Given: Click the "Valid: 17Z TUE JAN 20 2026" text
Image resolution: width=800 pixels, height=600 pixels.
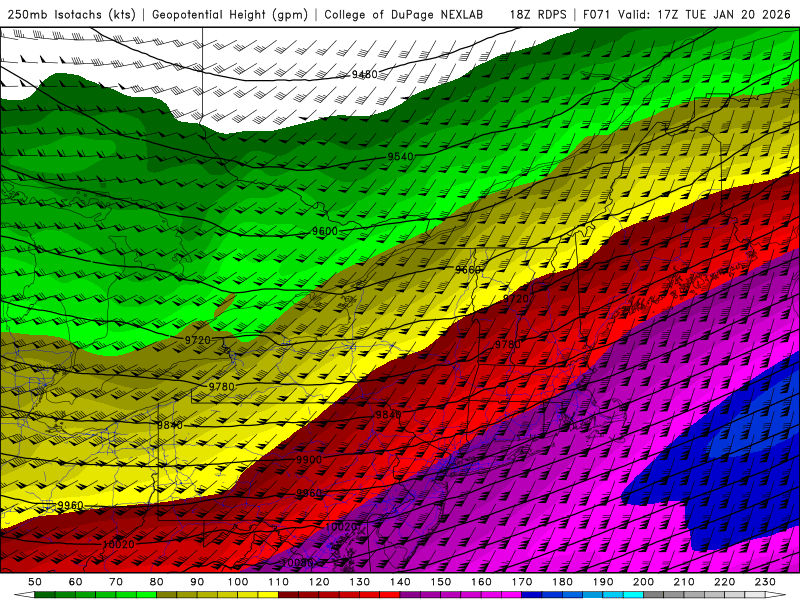Looking at the screenshot, I should [x=704, y=14].
